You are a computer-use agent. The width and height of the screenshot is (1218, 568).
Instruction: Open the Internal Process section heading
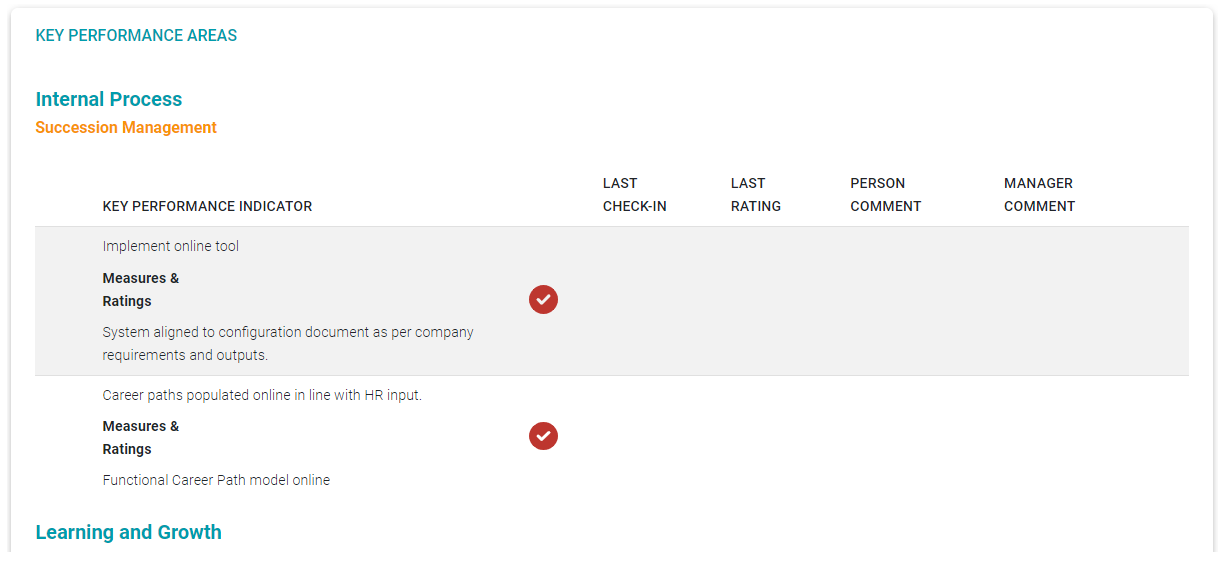pos(109,99)
